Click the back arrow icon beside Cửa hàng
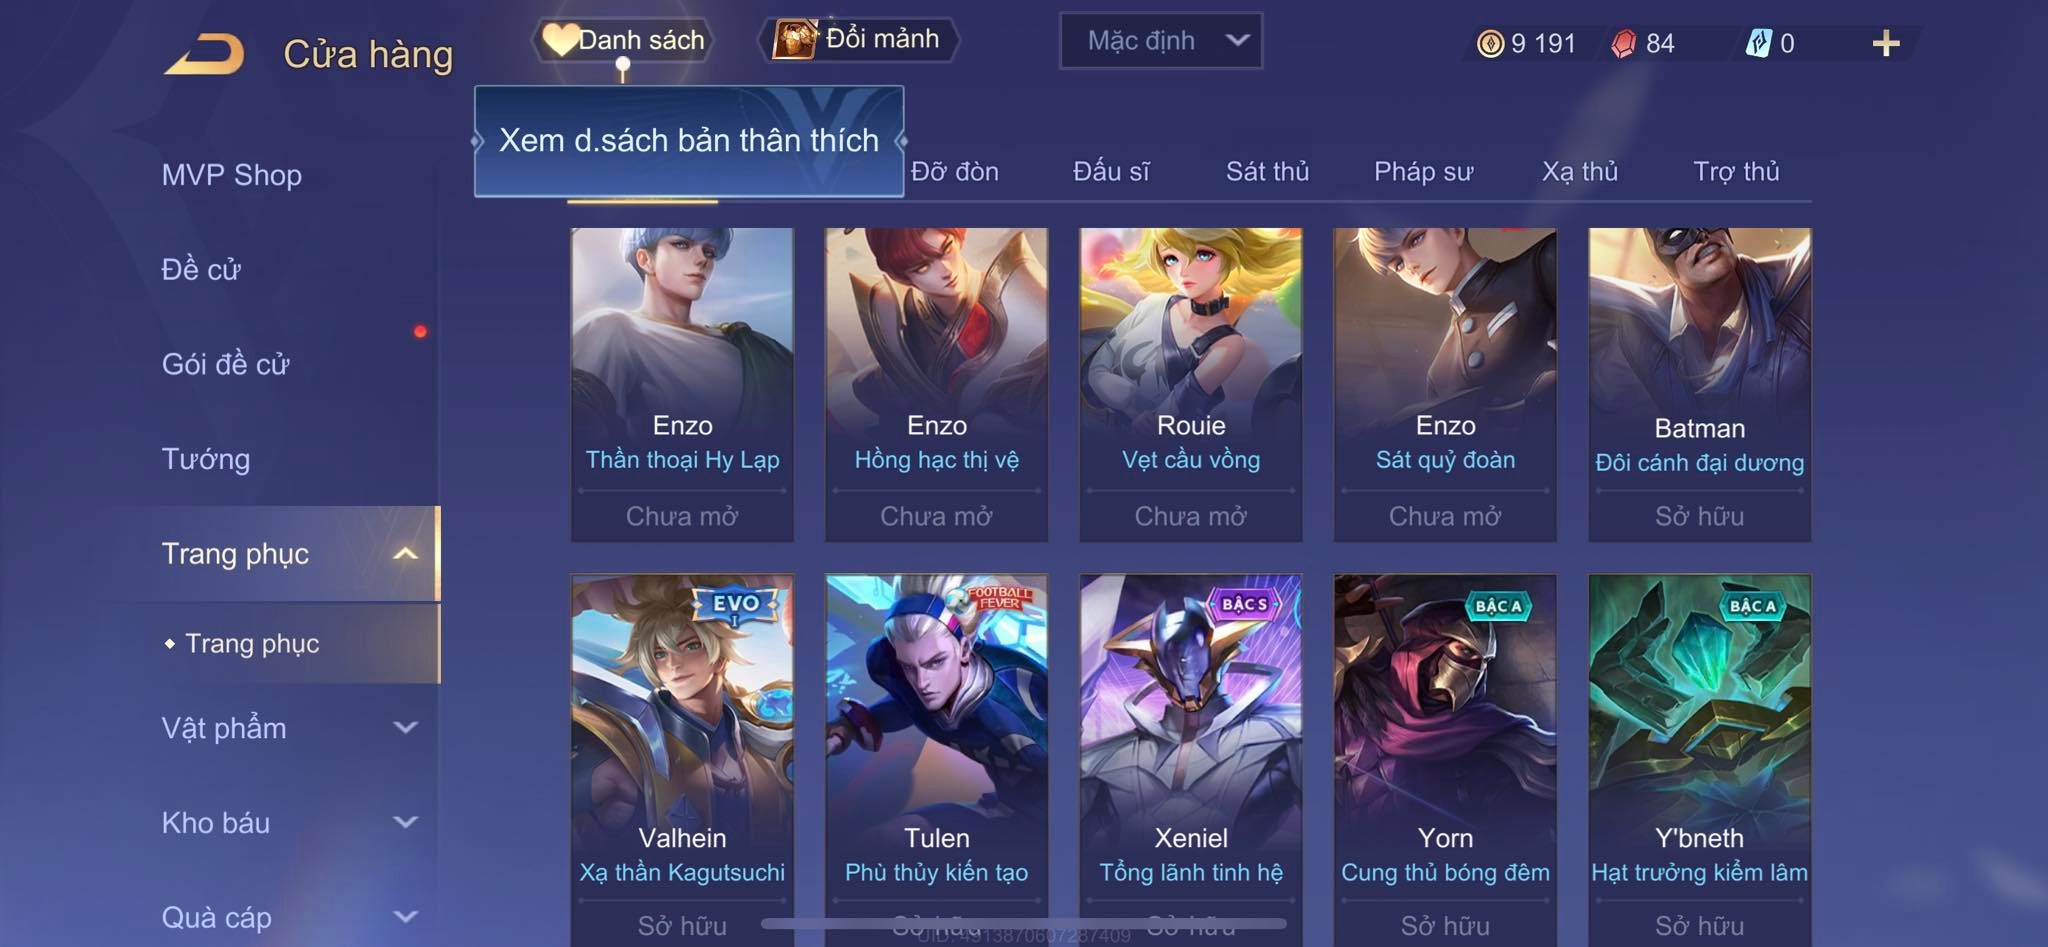 pyautogui.click(x=204, y=54)
